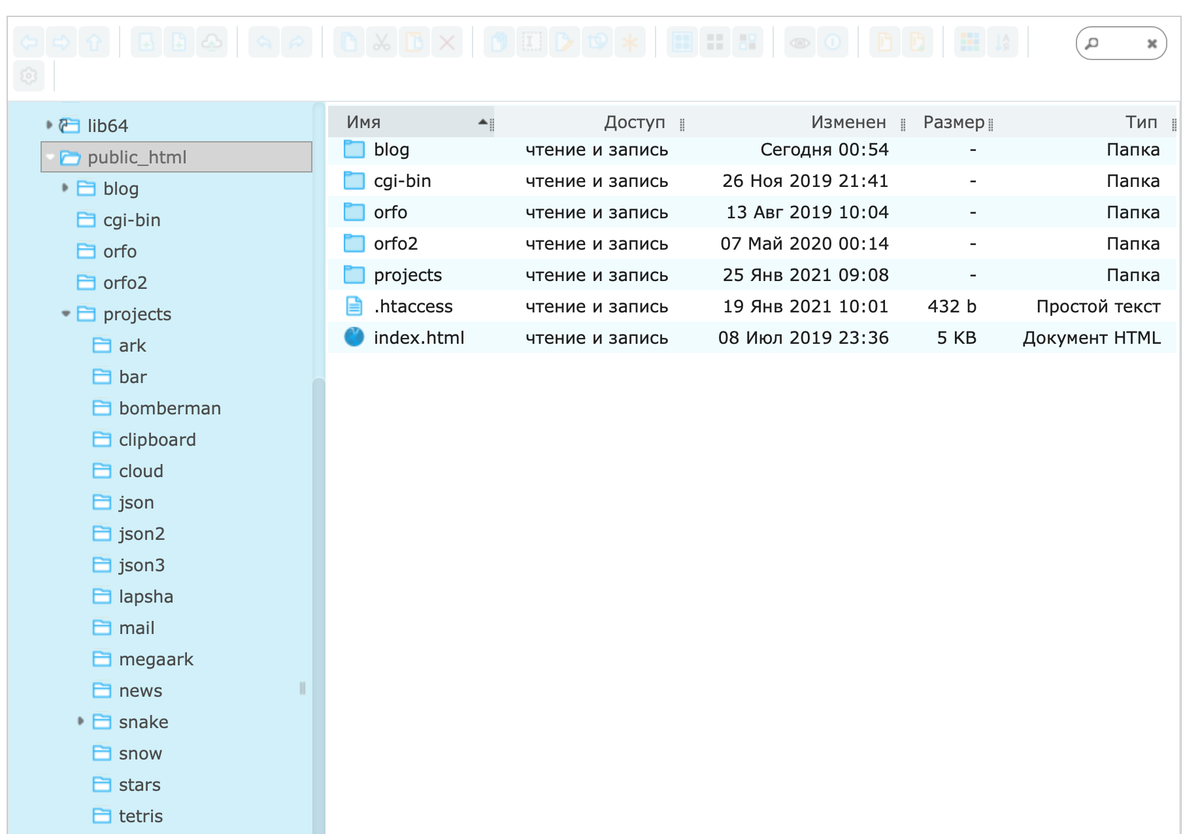Screen dimensions: 1200x834
Task: Select public_html in the folder tree
Action: tap(176, 157)
